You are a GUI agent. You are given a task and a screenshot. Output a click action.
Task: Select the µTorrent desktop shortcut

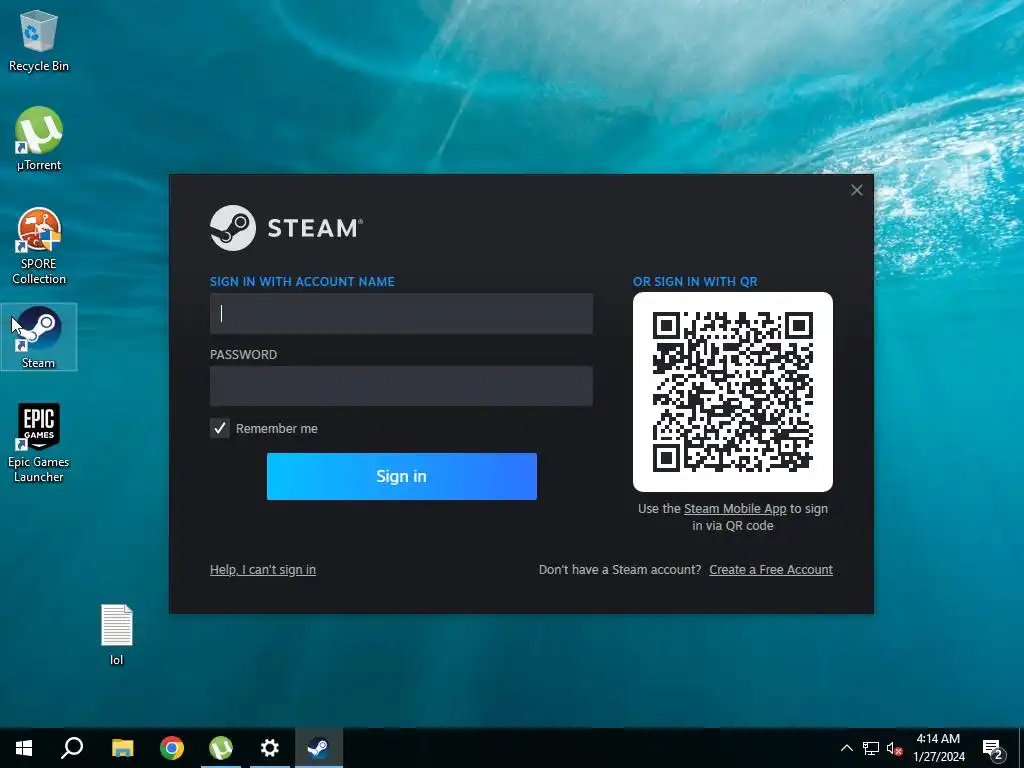(39, 138)
